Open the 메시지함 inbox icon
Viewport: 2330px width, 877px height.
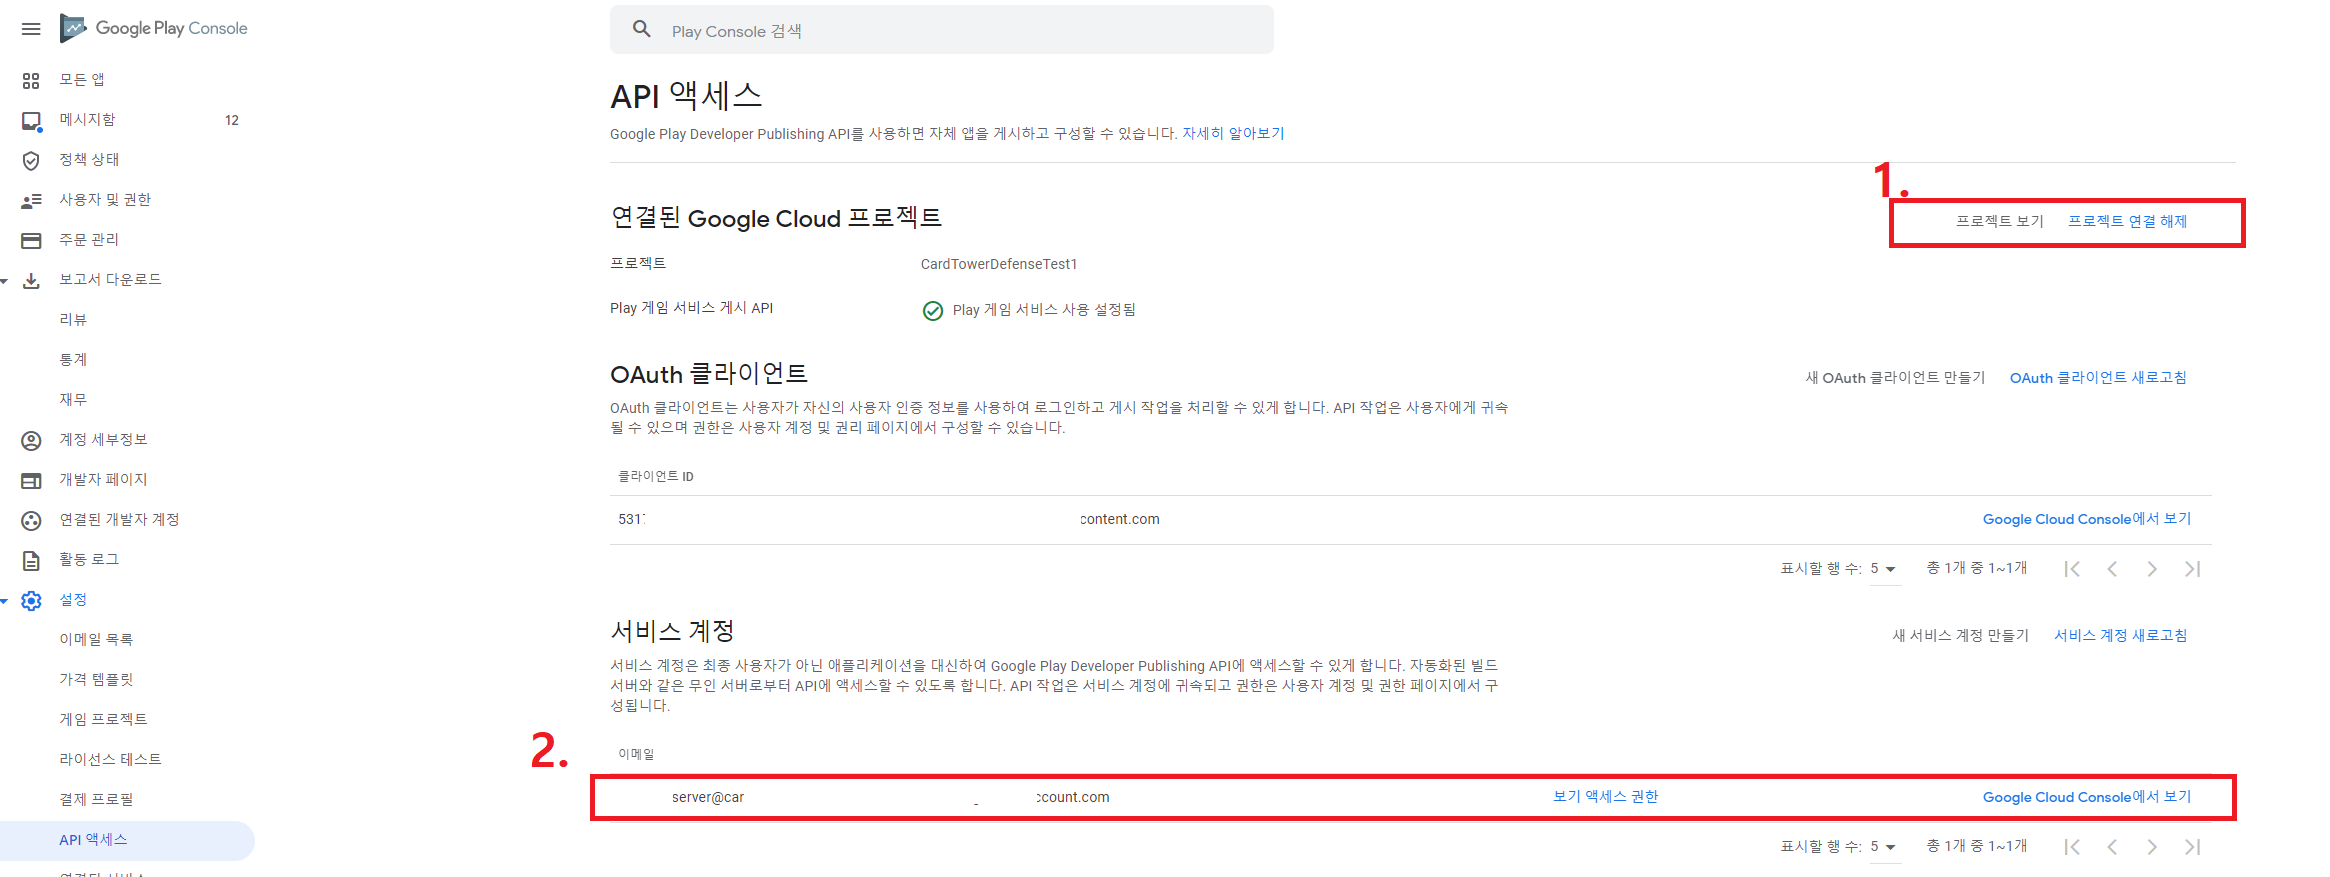(31, 120)
